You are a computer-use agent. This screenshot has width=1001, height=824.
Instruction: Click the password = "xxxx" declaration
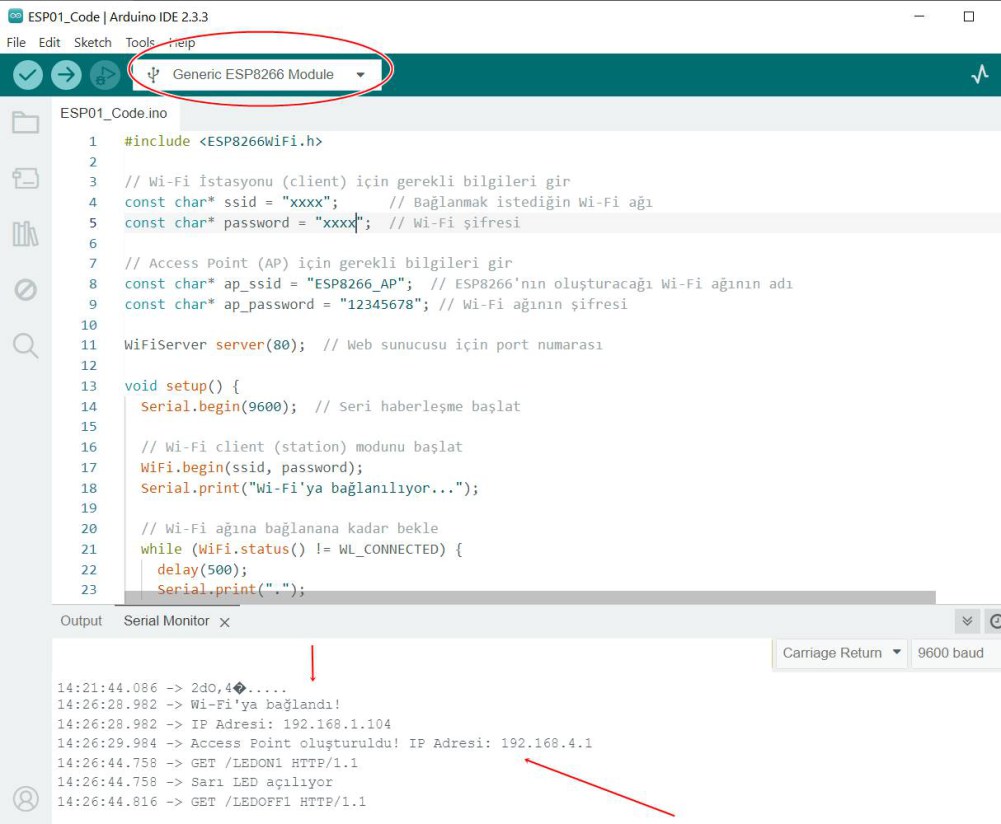pos(248,223)
